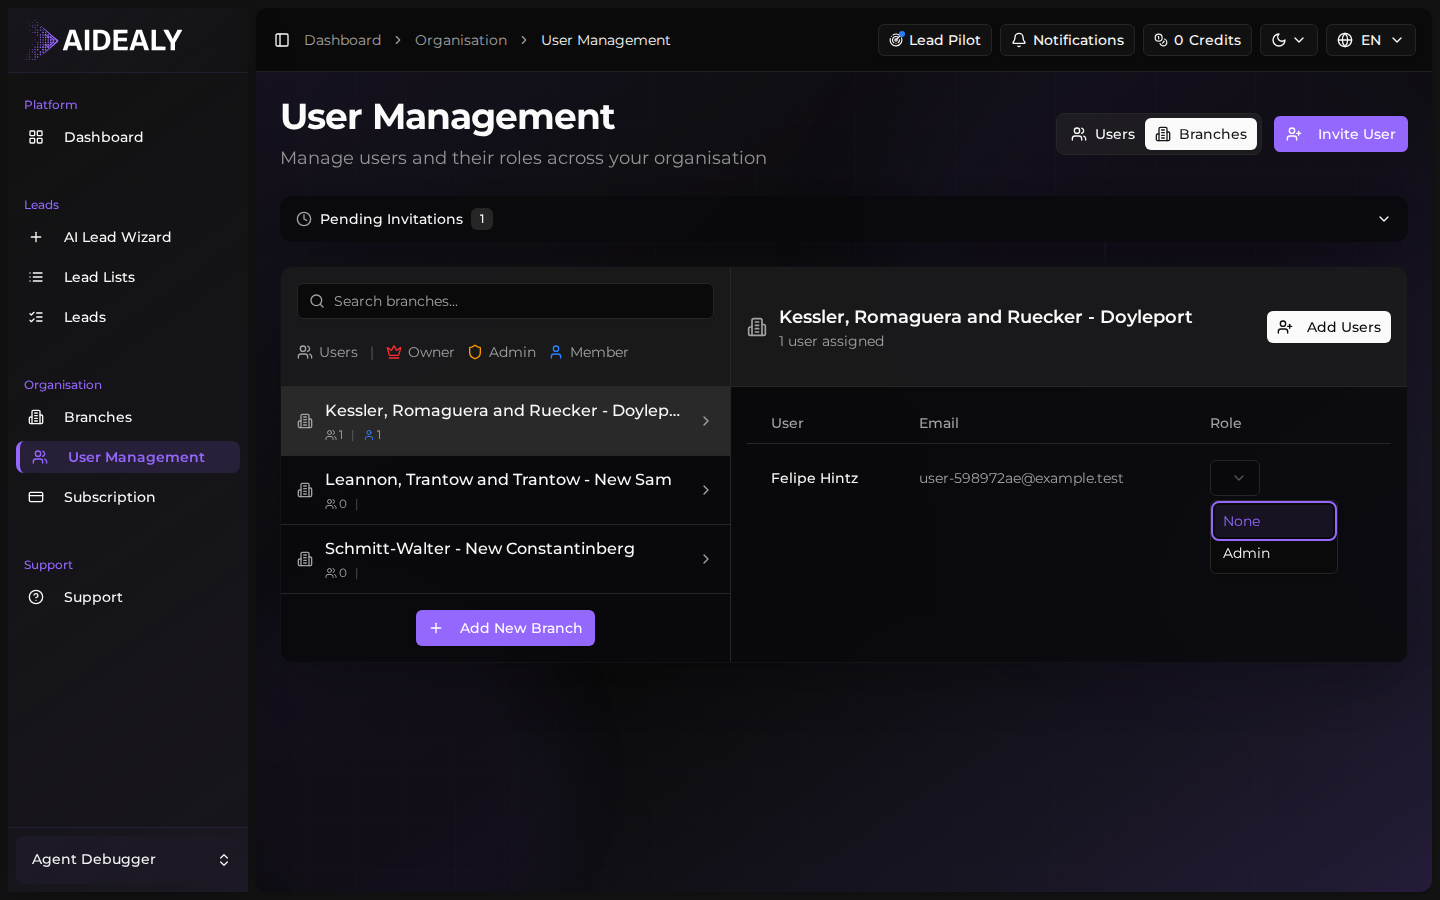The width and height of the screenshot is (1440, 900).
Task: Open the theme mode dropdown
Action: 1289,40
